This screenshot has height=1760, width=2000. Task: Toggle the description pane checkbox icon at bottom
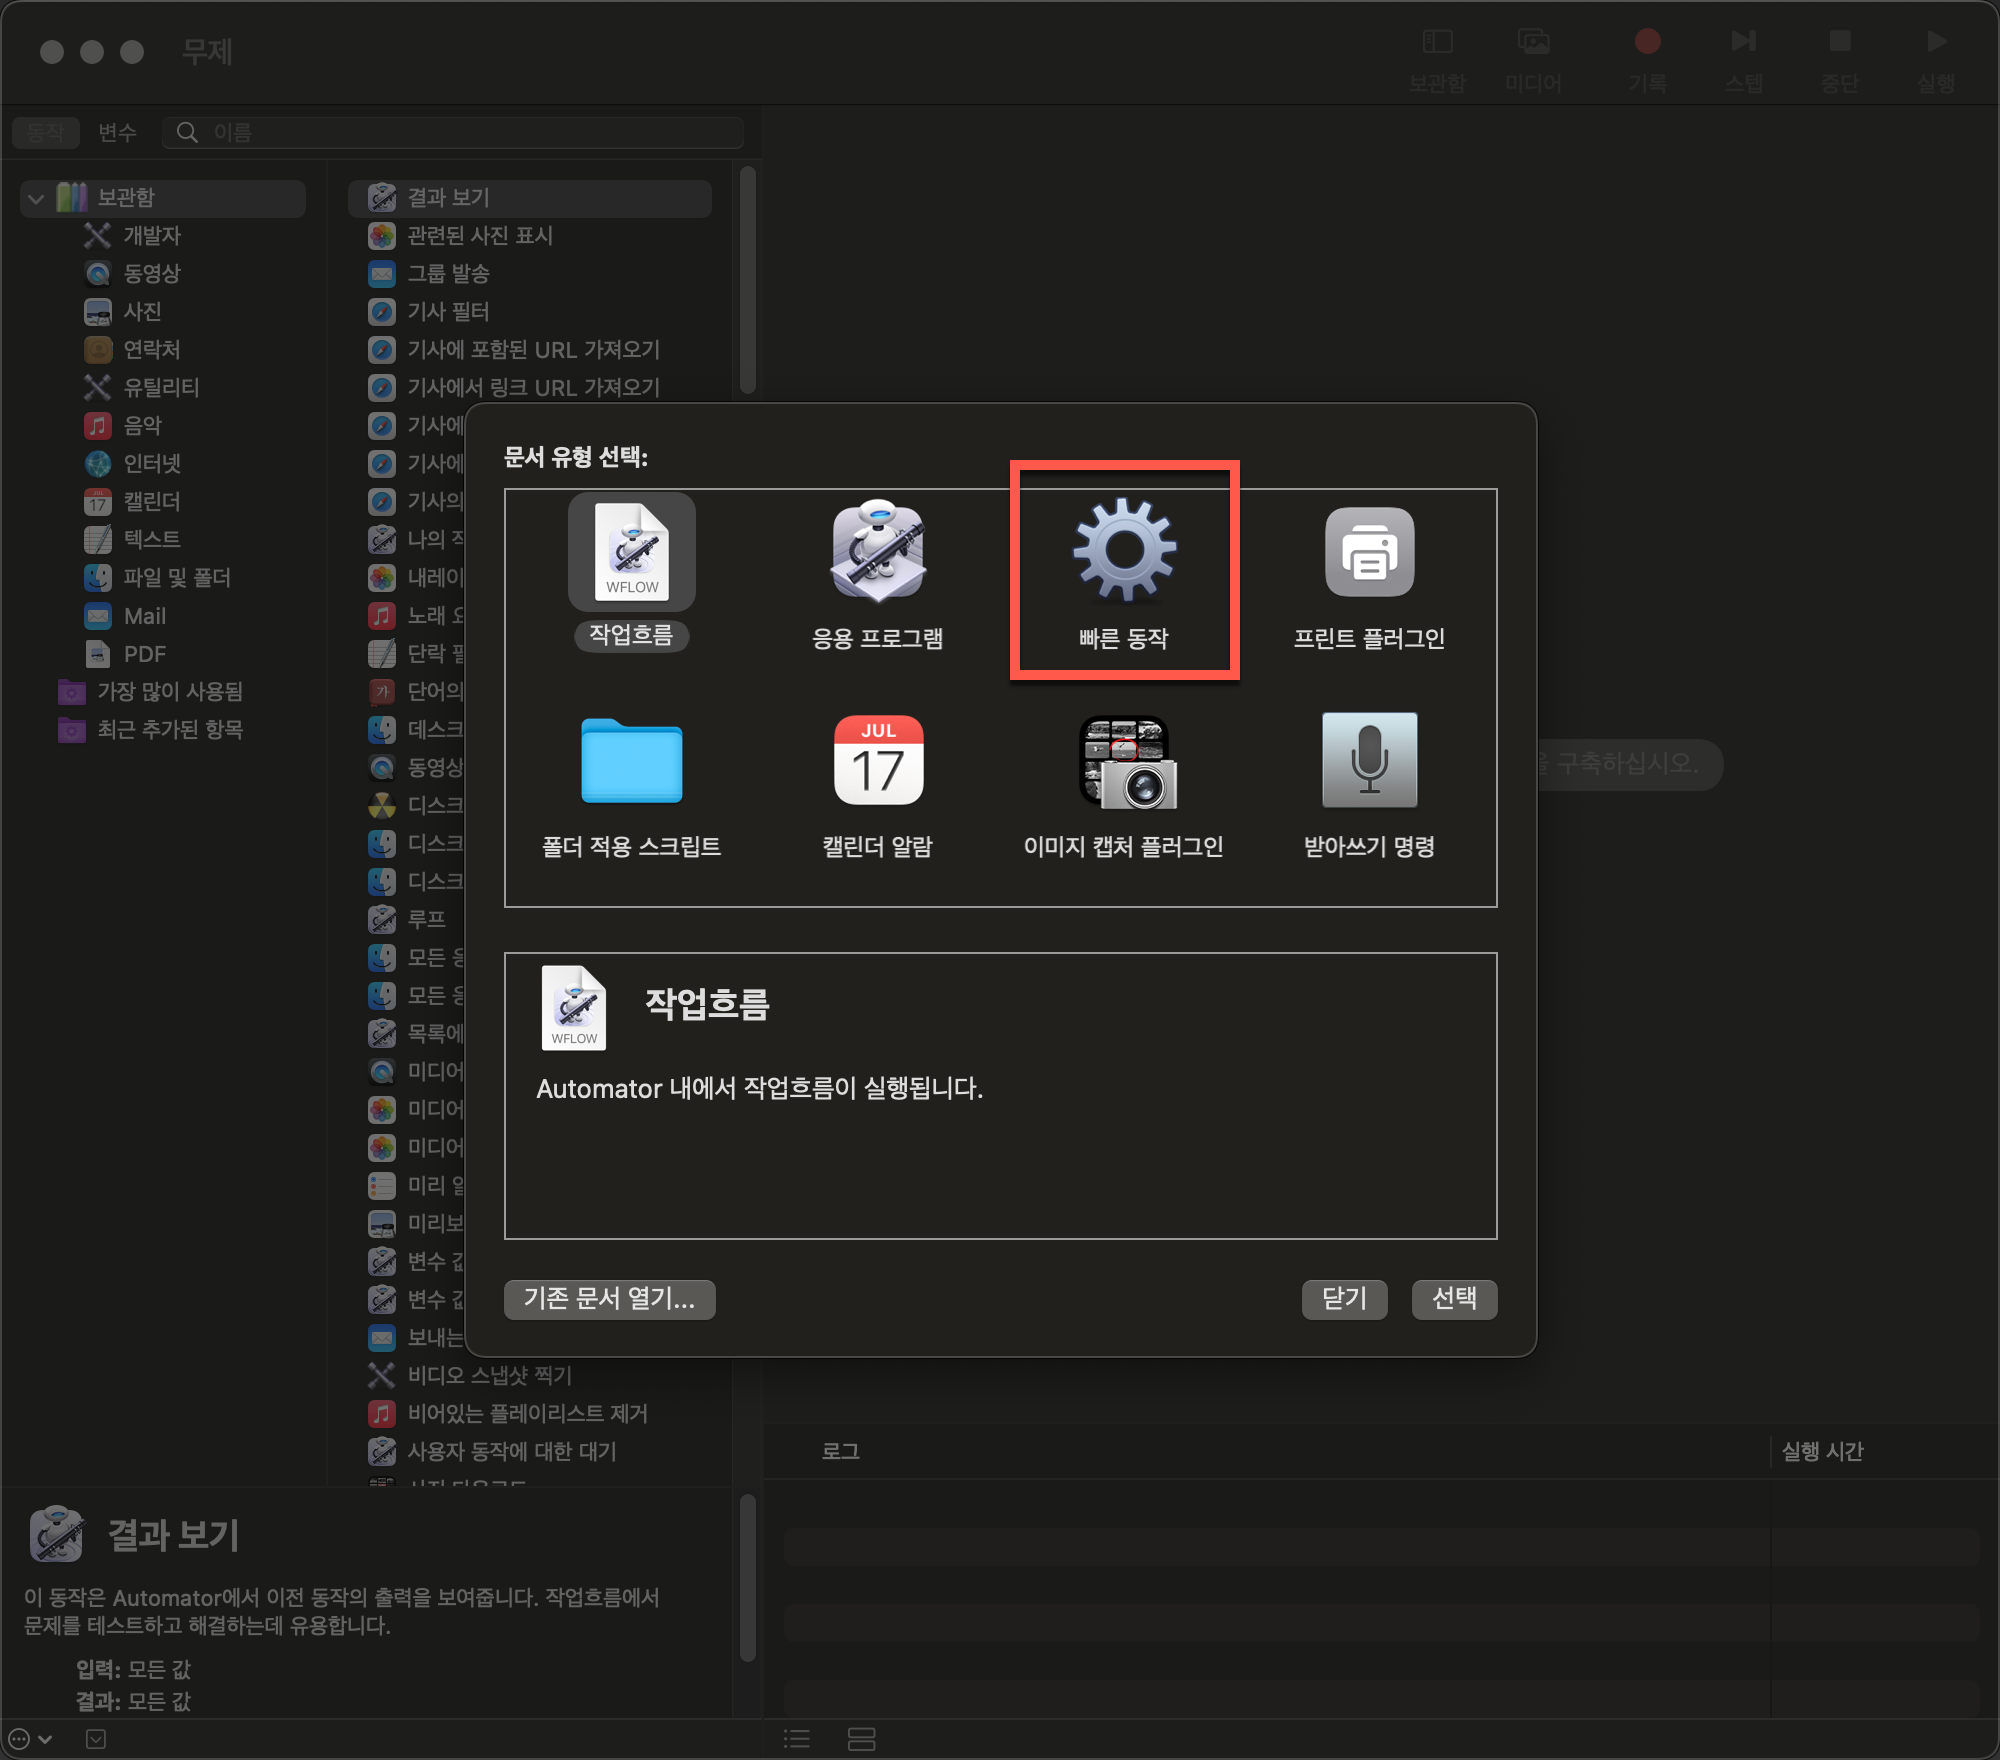(x=96, y=1739)
